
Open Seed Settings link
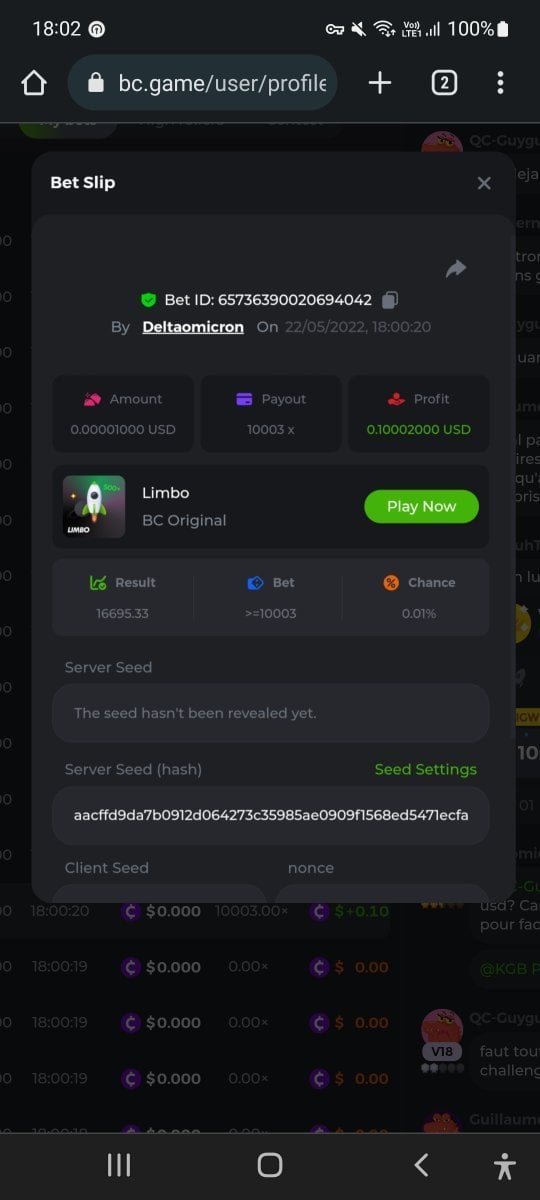tap(425, 769)
